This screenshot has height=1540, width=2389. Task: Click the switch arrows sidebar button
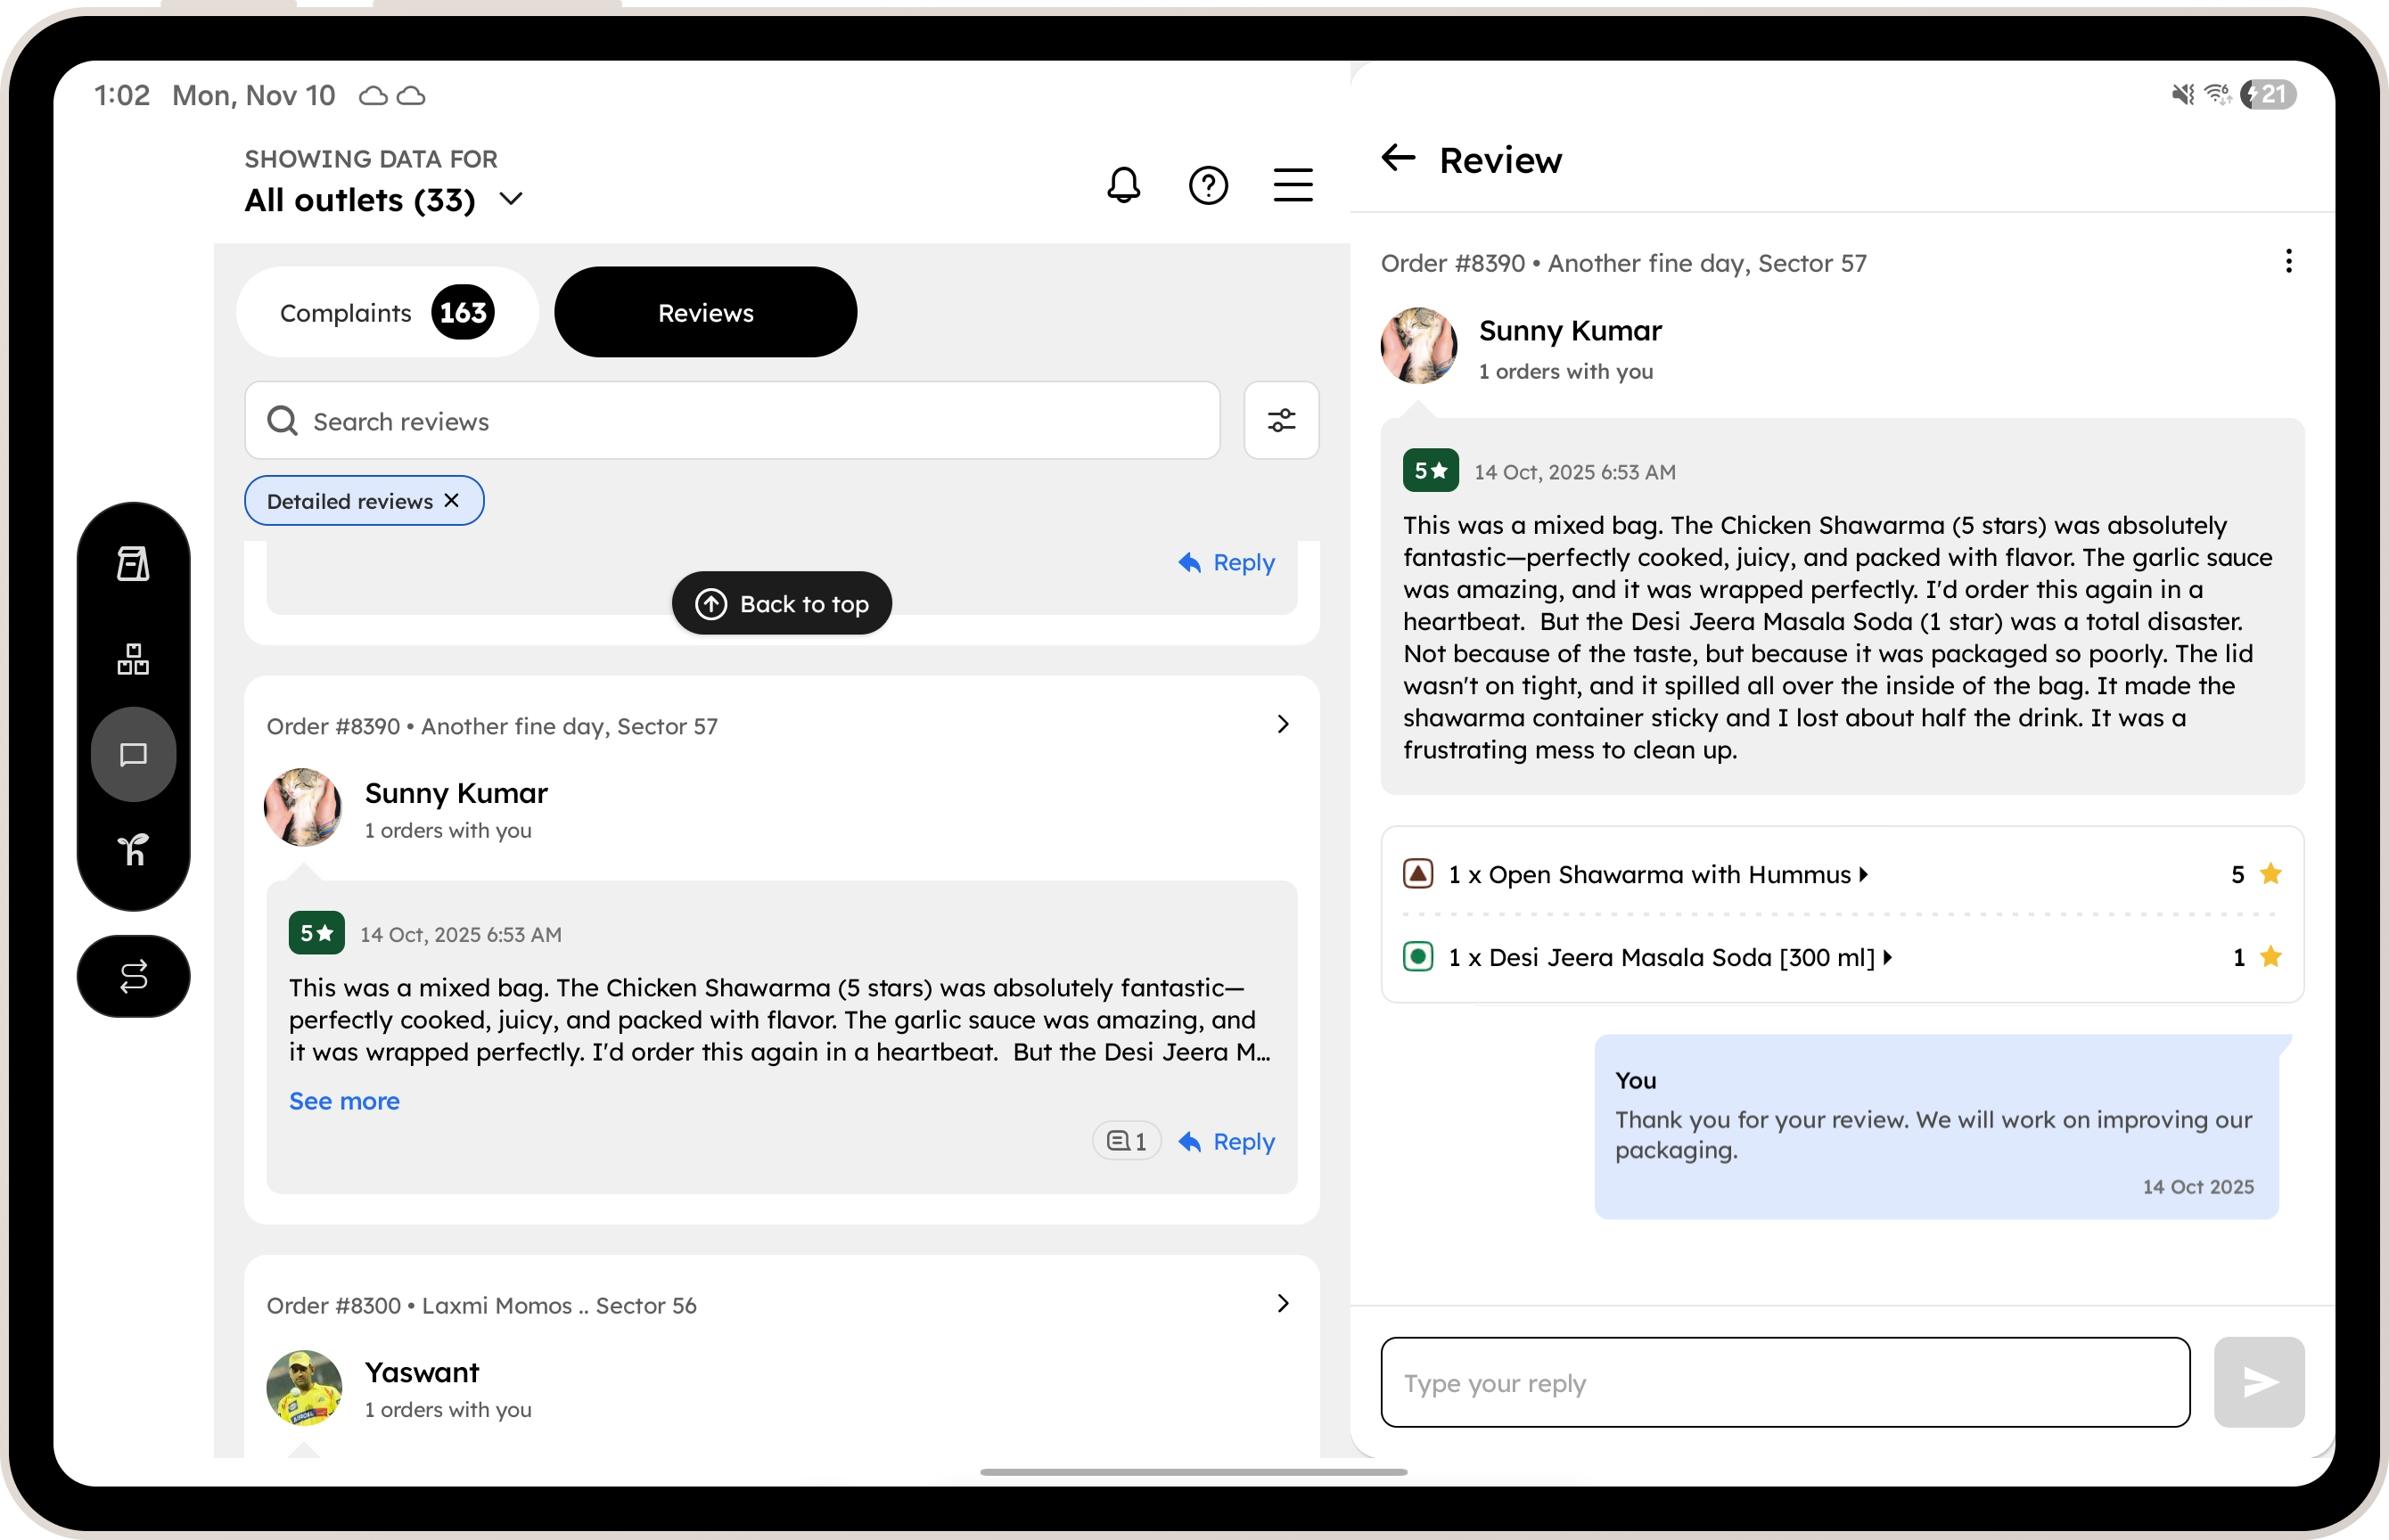pyautogui.click(x=133, y=976)
